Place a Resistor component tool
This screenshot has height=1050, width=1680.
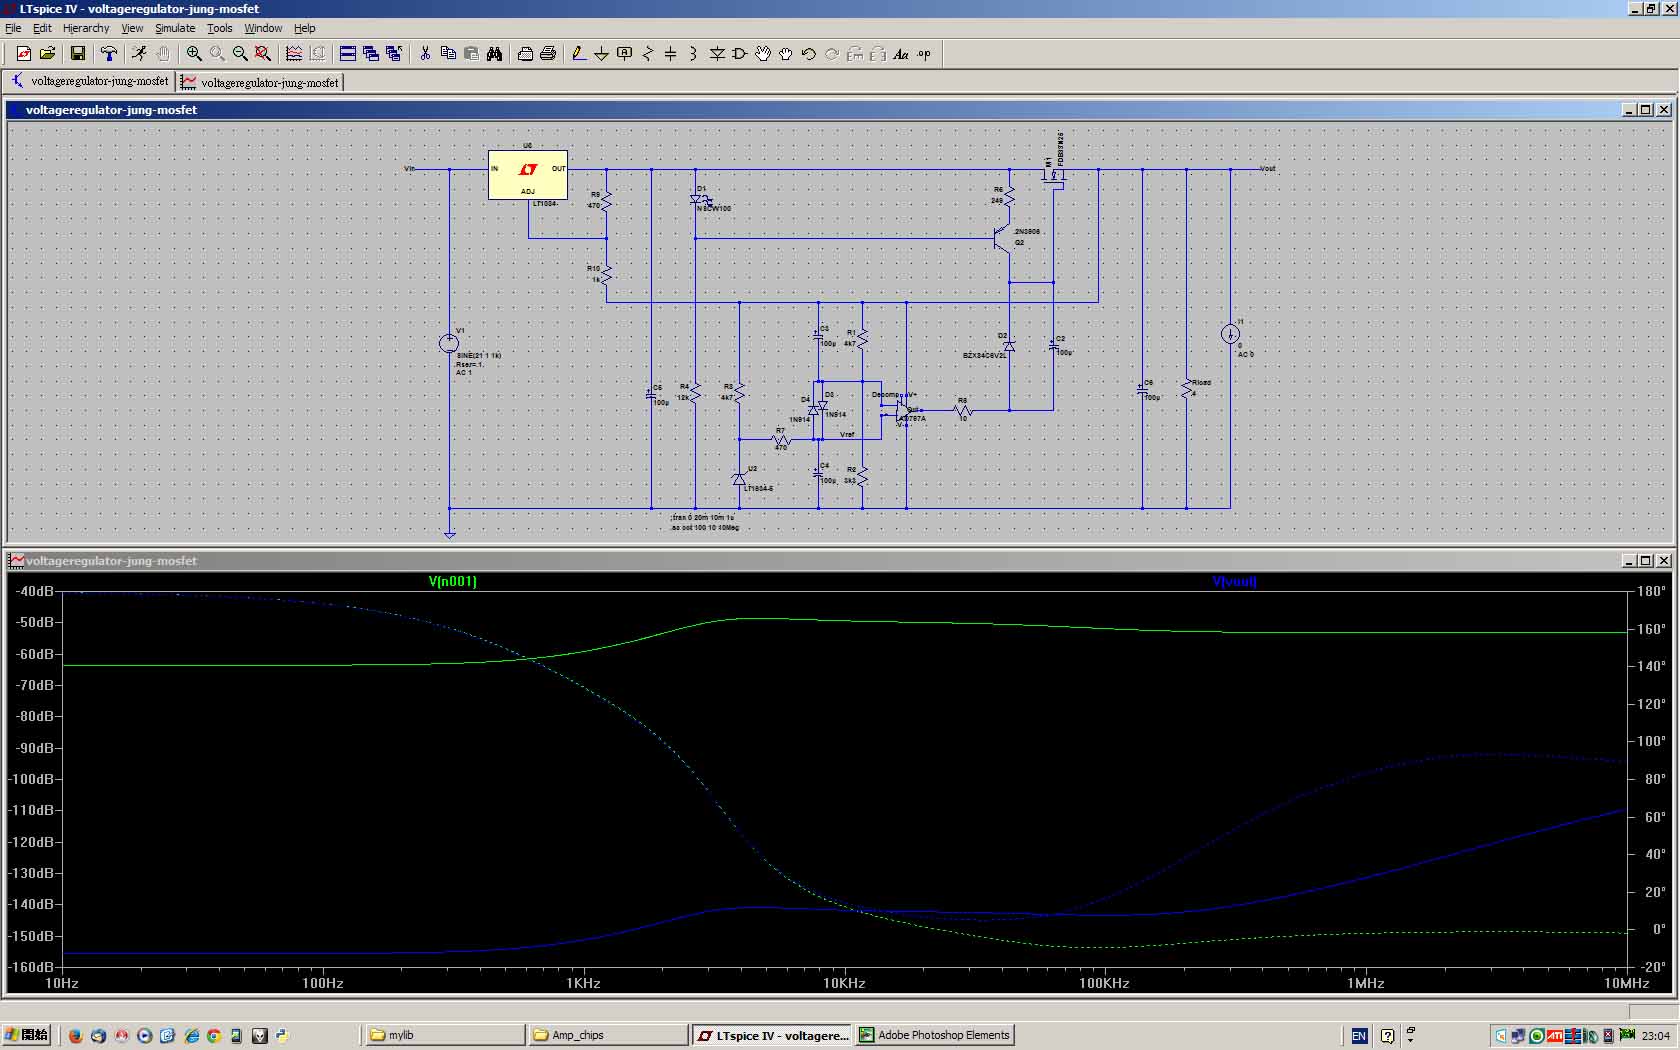click(x=648, y=54)
